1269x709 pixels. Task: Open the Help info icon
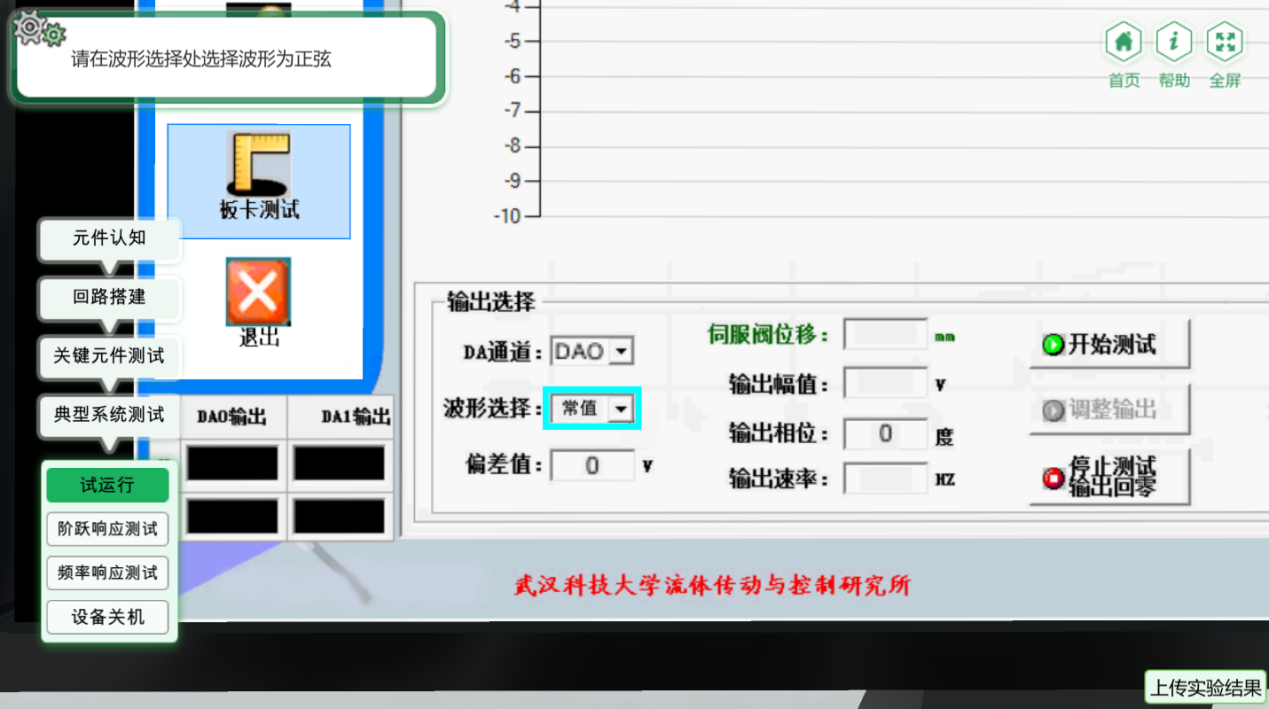pyautogui.click(x=1174, y=43)
